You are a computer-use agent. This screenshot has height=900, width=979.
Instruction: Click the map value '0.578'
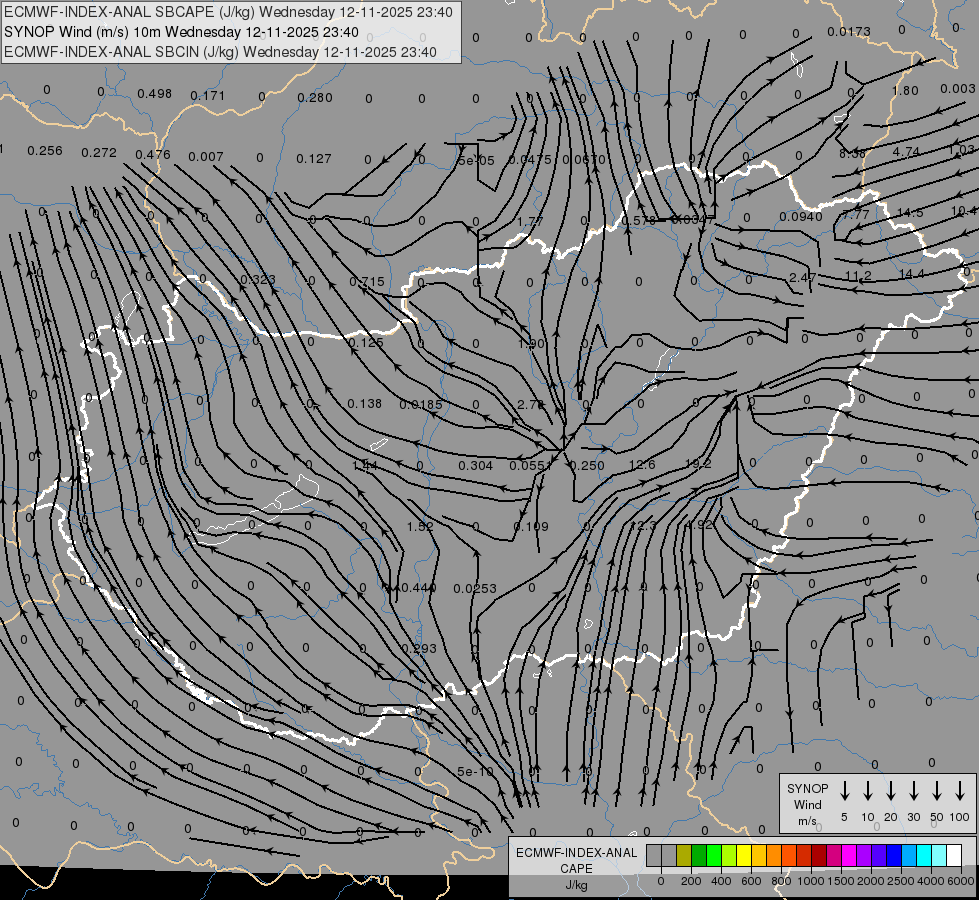639,220
